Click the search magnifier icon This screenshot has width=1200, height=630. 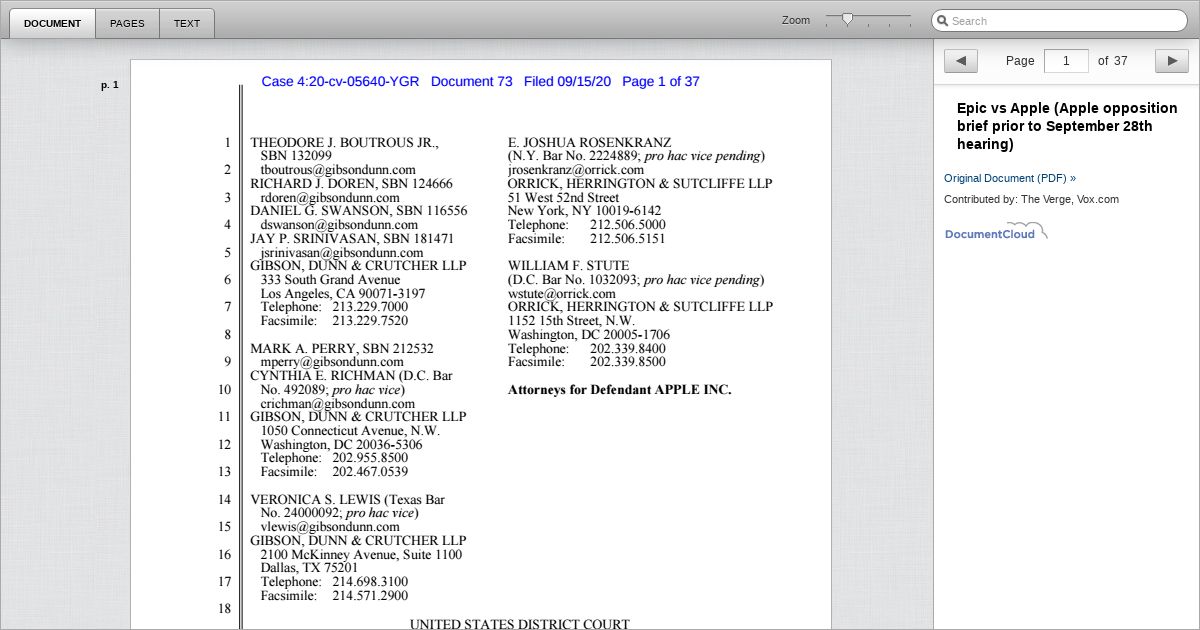[942, 21]
